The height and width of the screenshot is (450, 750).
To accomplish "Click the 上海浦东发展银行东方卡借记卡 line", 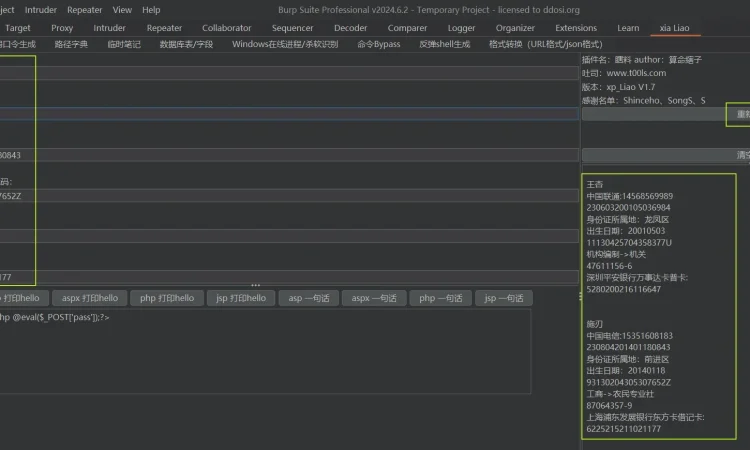I will pyautogui.click(x=645, y=417).
